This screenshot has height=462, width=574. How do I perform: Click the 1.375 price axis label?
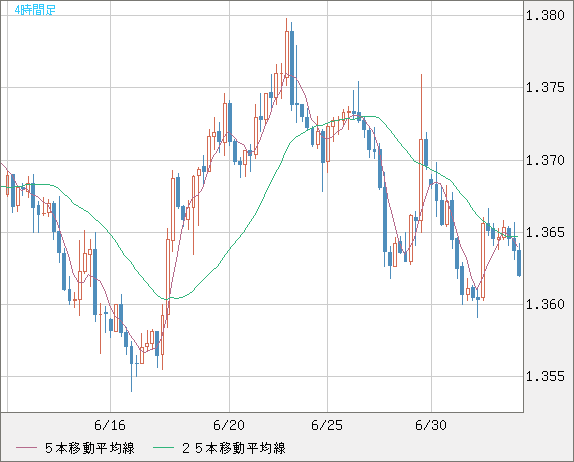click(x=545, y=87)
